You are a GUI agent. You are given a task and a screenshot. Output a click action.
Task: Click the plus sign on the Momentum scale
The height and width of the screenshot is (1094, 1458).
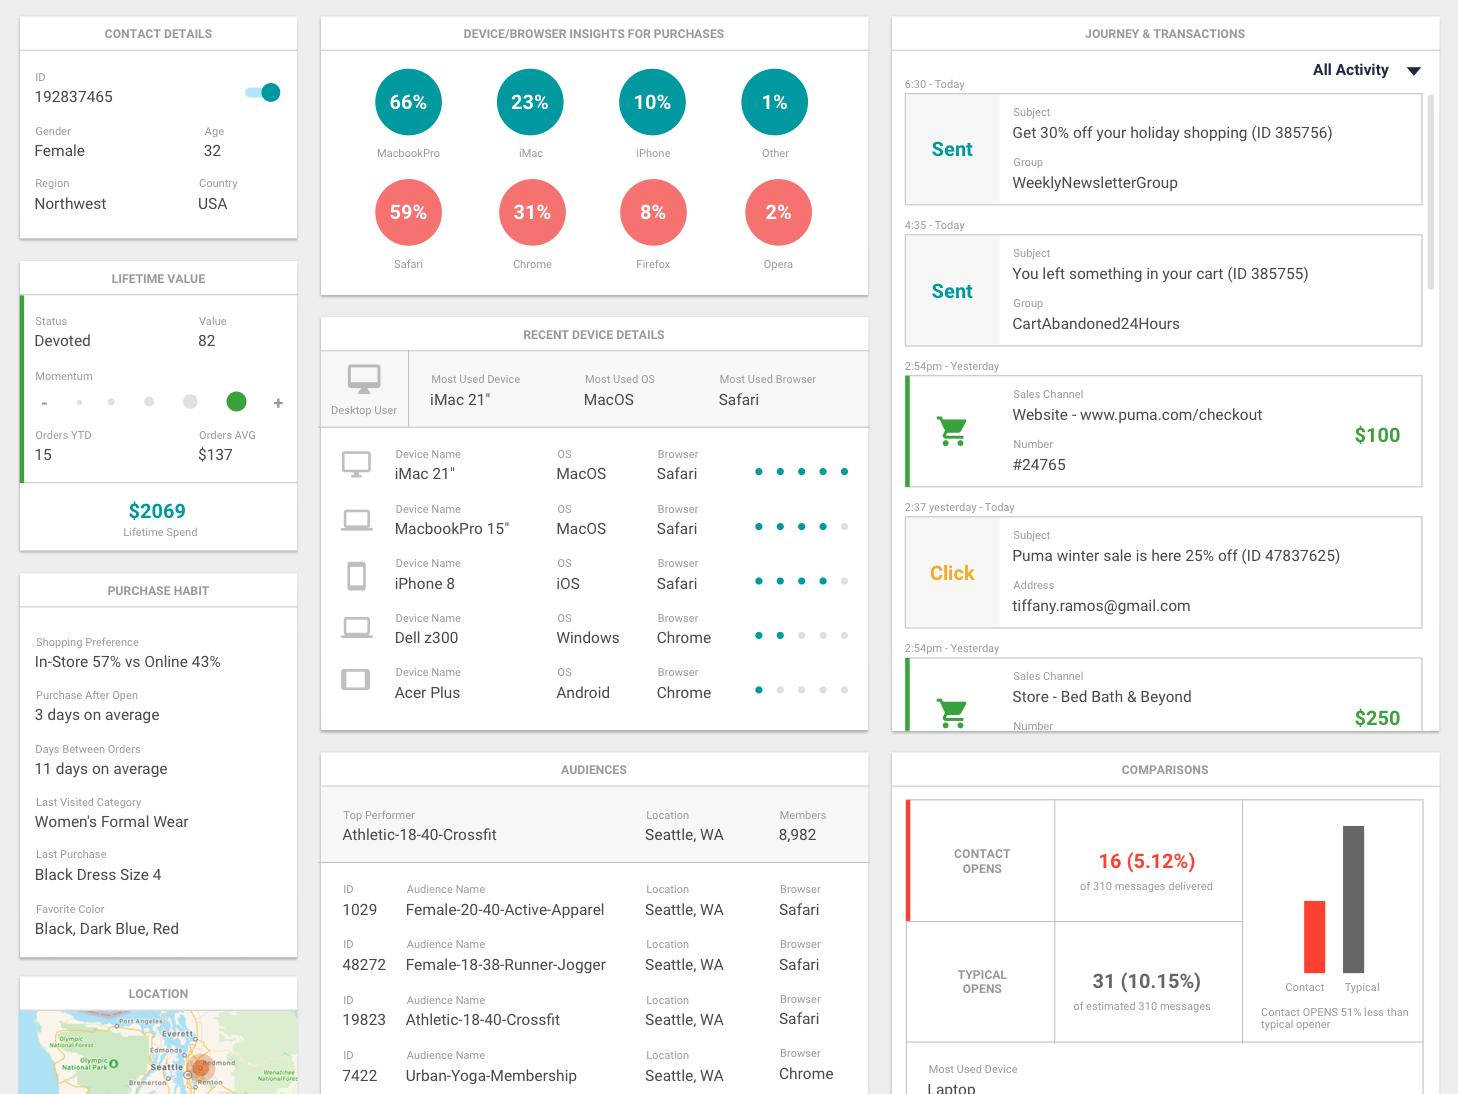coord(277,402)
